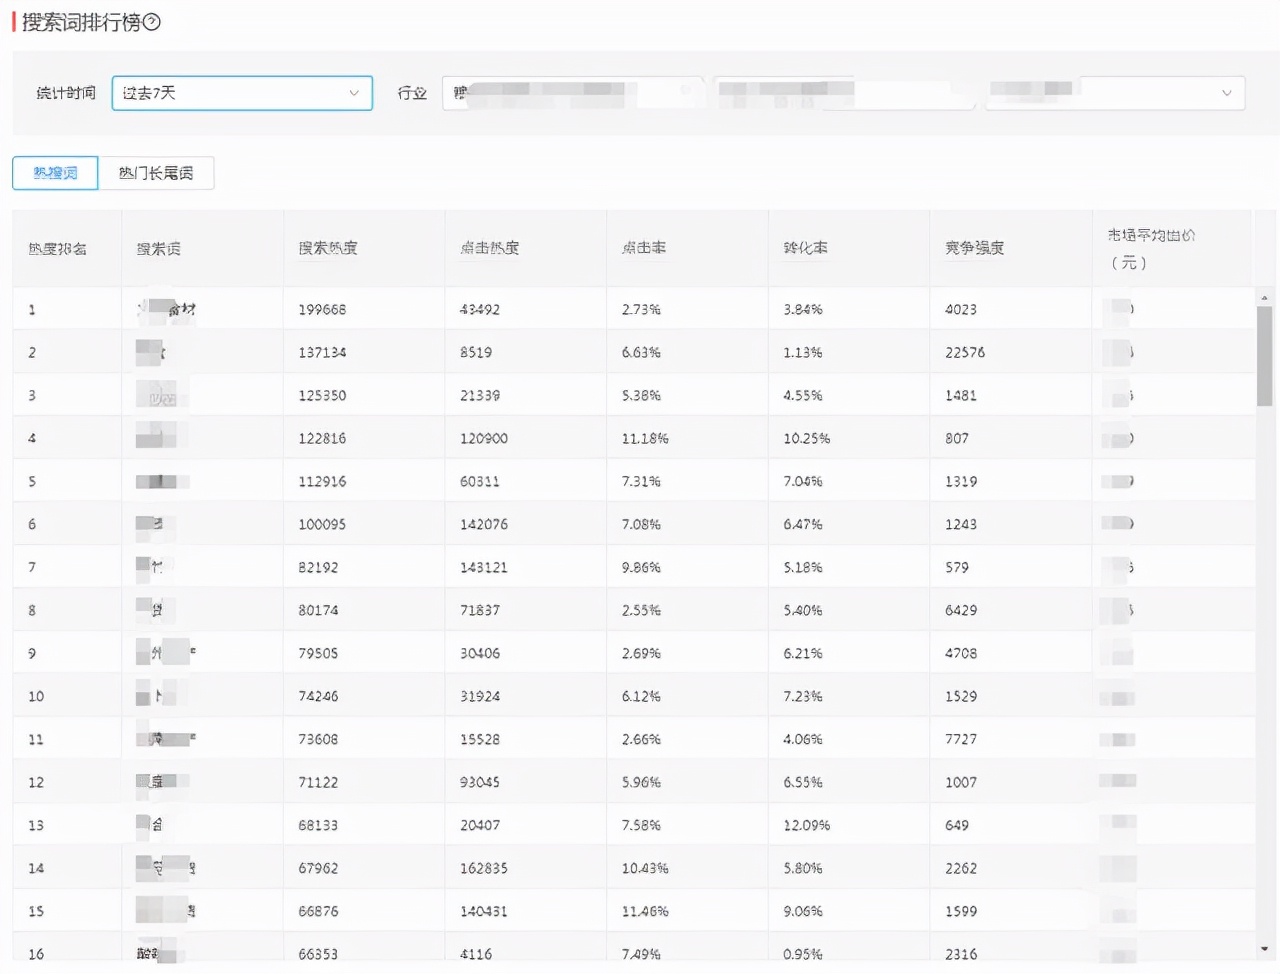Open the 统计时间 dropdown showing 过去7天

pyautogui.click(x=242, y=93)
